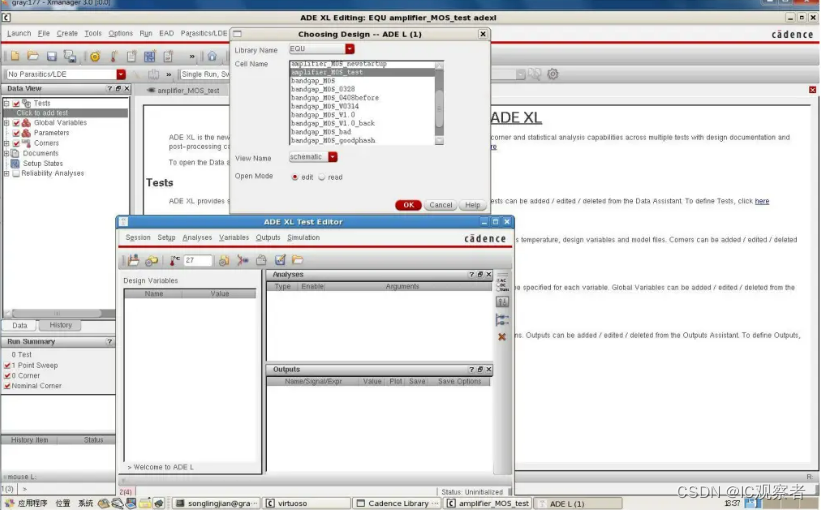Click the home icon in ADE XL toolbar

(212, 56)
